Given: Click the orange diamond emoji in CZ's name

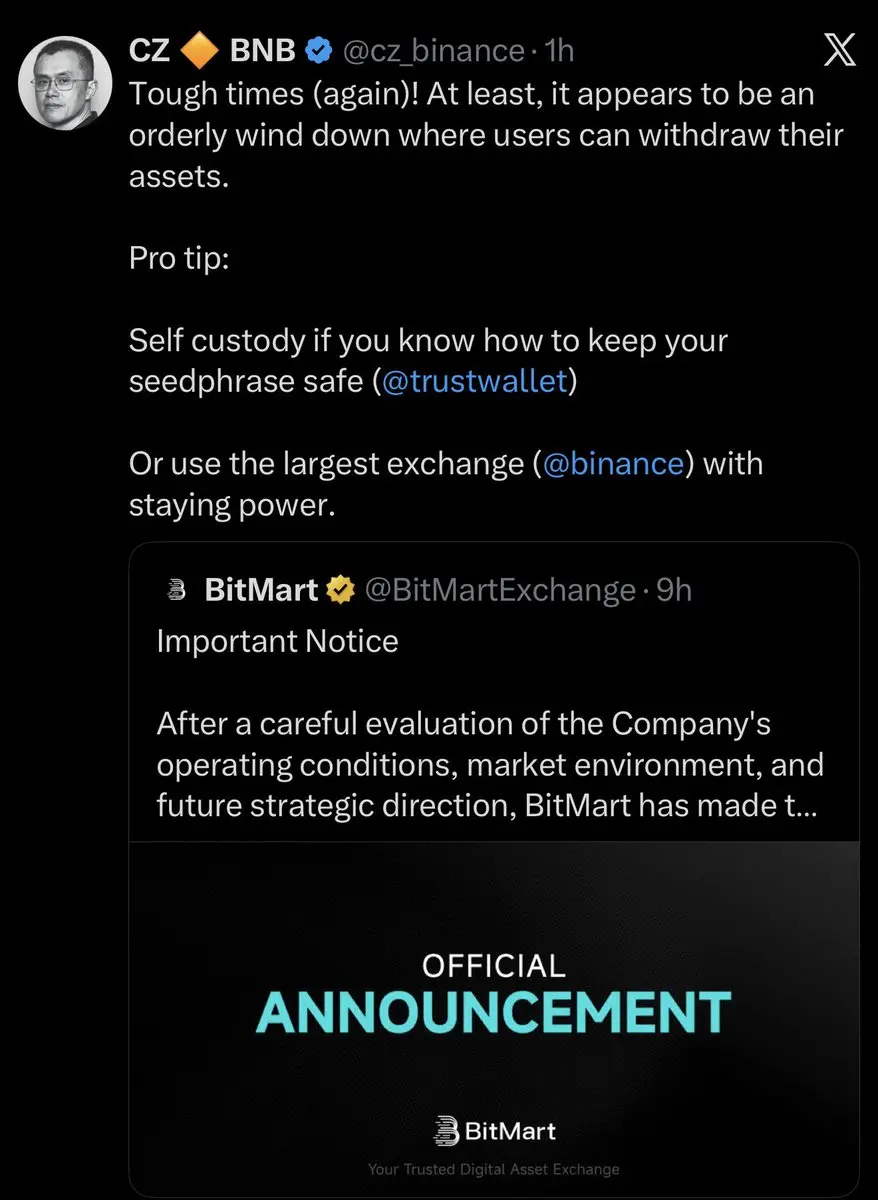Looking at the screenshot, I should [x=199, y=49].
